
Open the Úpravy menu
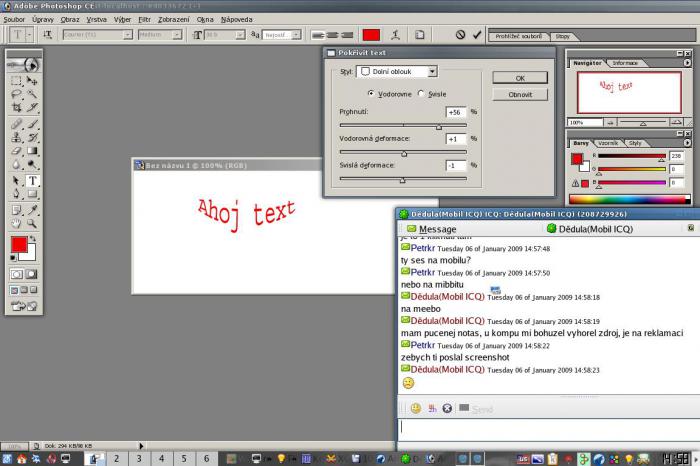[43, 20]
